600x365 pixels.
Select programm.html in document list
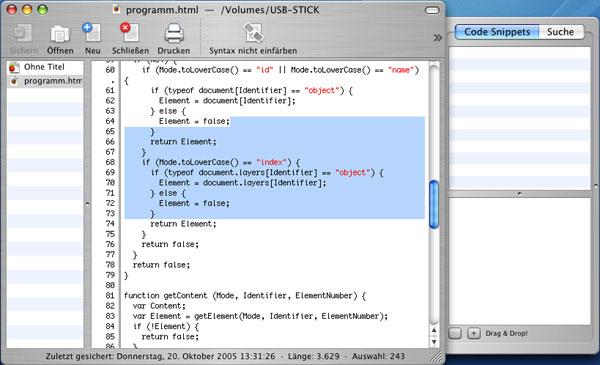click(x=45, y=81)
